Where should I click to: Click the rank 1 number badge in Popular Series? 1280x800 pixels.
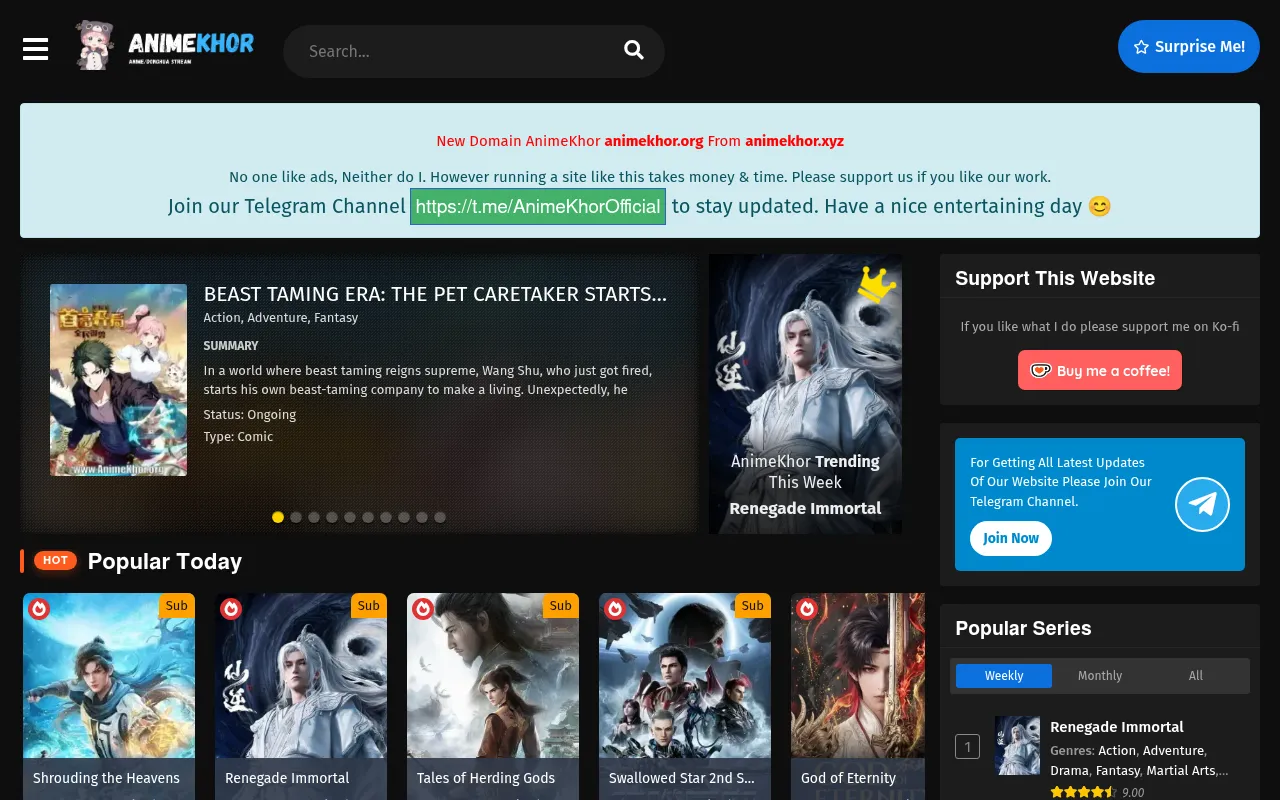tap(967, 746)
